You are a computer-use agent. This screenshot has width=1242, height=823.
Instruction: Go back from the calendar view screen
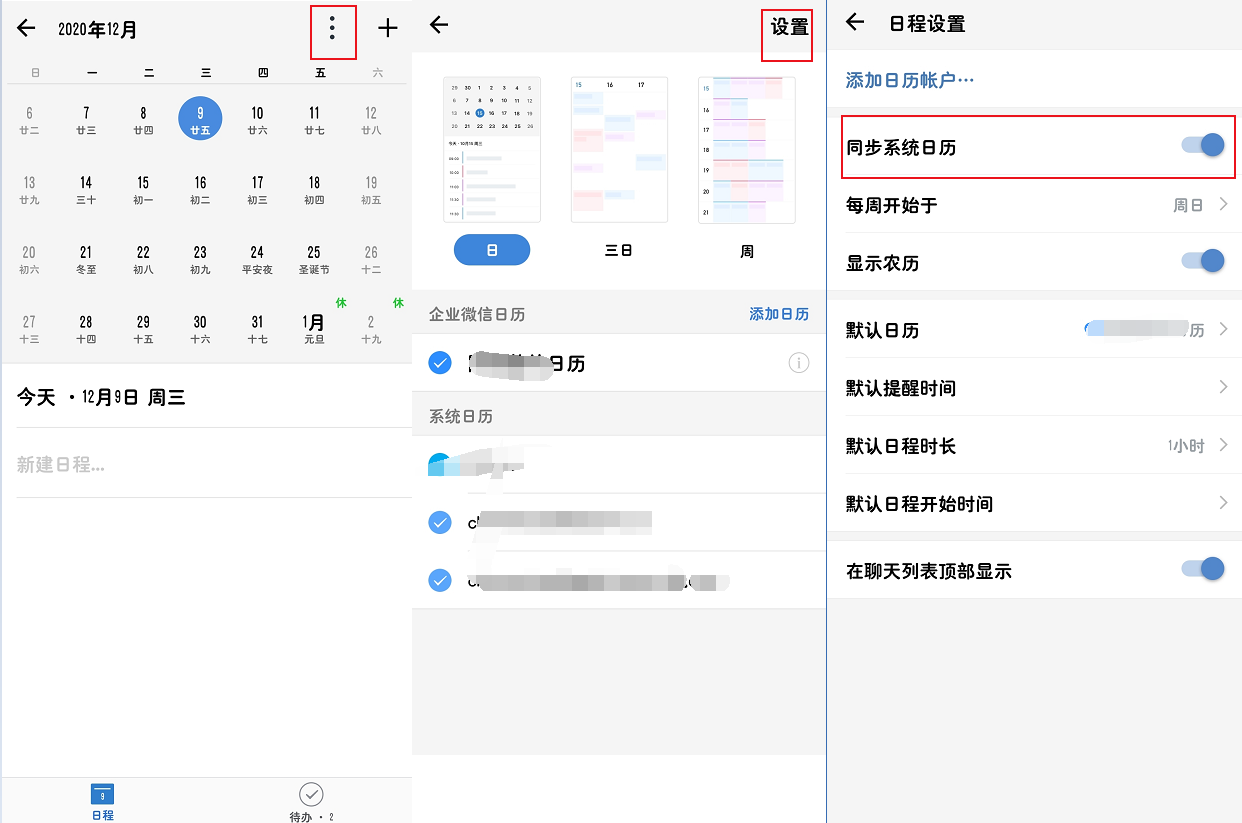[438, 25]
